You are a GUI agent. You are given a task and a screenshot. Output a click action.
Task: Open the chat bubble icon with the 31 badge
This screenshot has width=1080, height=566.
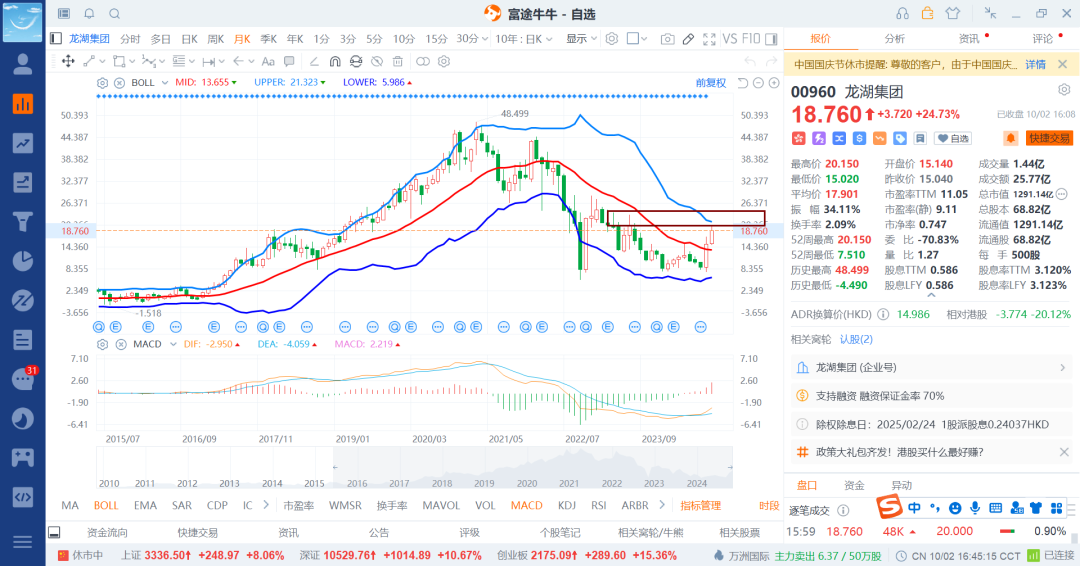point(23,379)
